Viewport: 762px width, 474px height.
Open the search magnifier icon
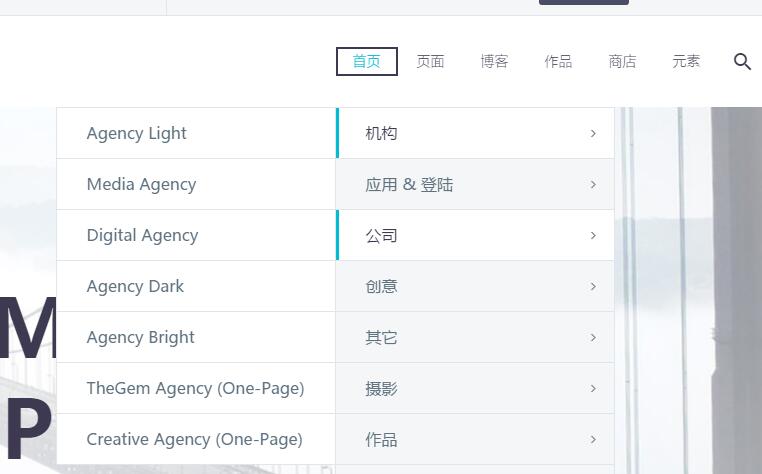click(x=742, y=62)
